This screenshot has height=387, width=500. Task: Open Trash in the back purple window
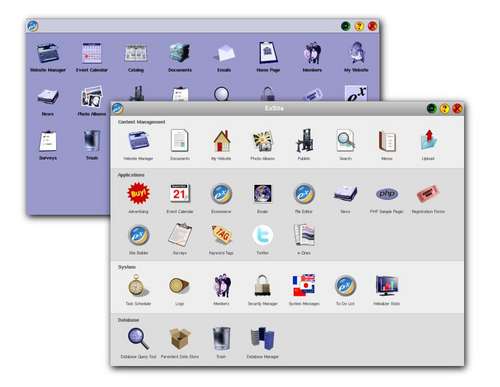point(92,141)
